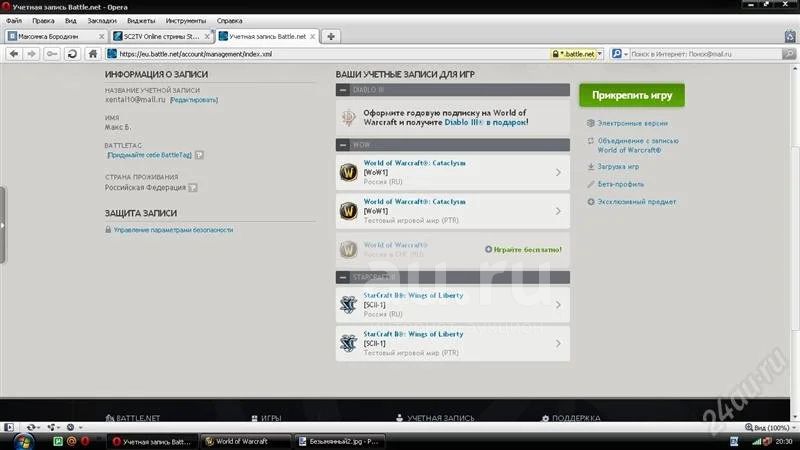Open chevron on WoW Cataclysm Russia (RU) row

558,172
